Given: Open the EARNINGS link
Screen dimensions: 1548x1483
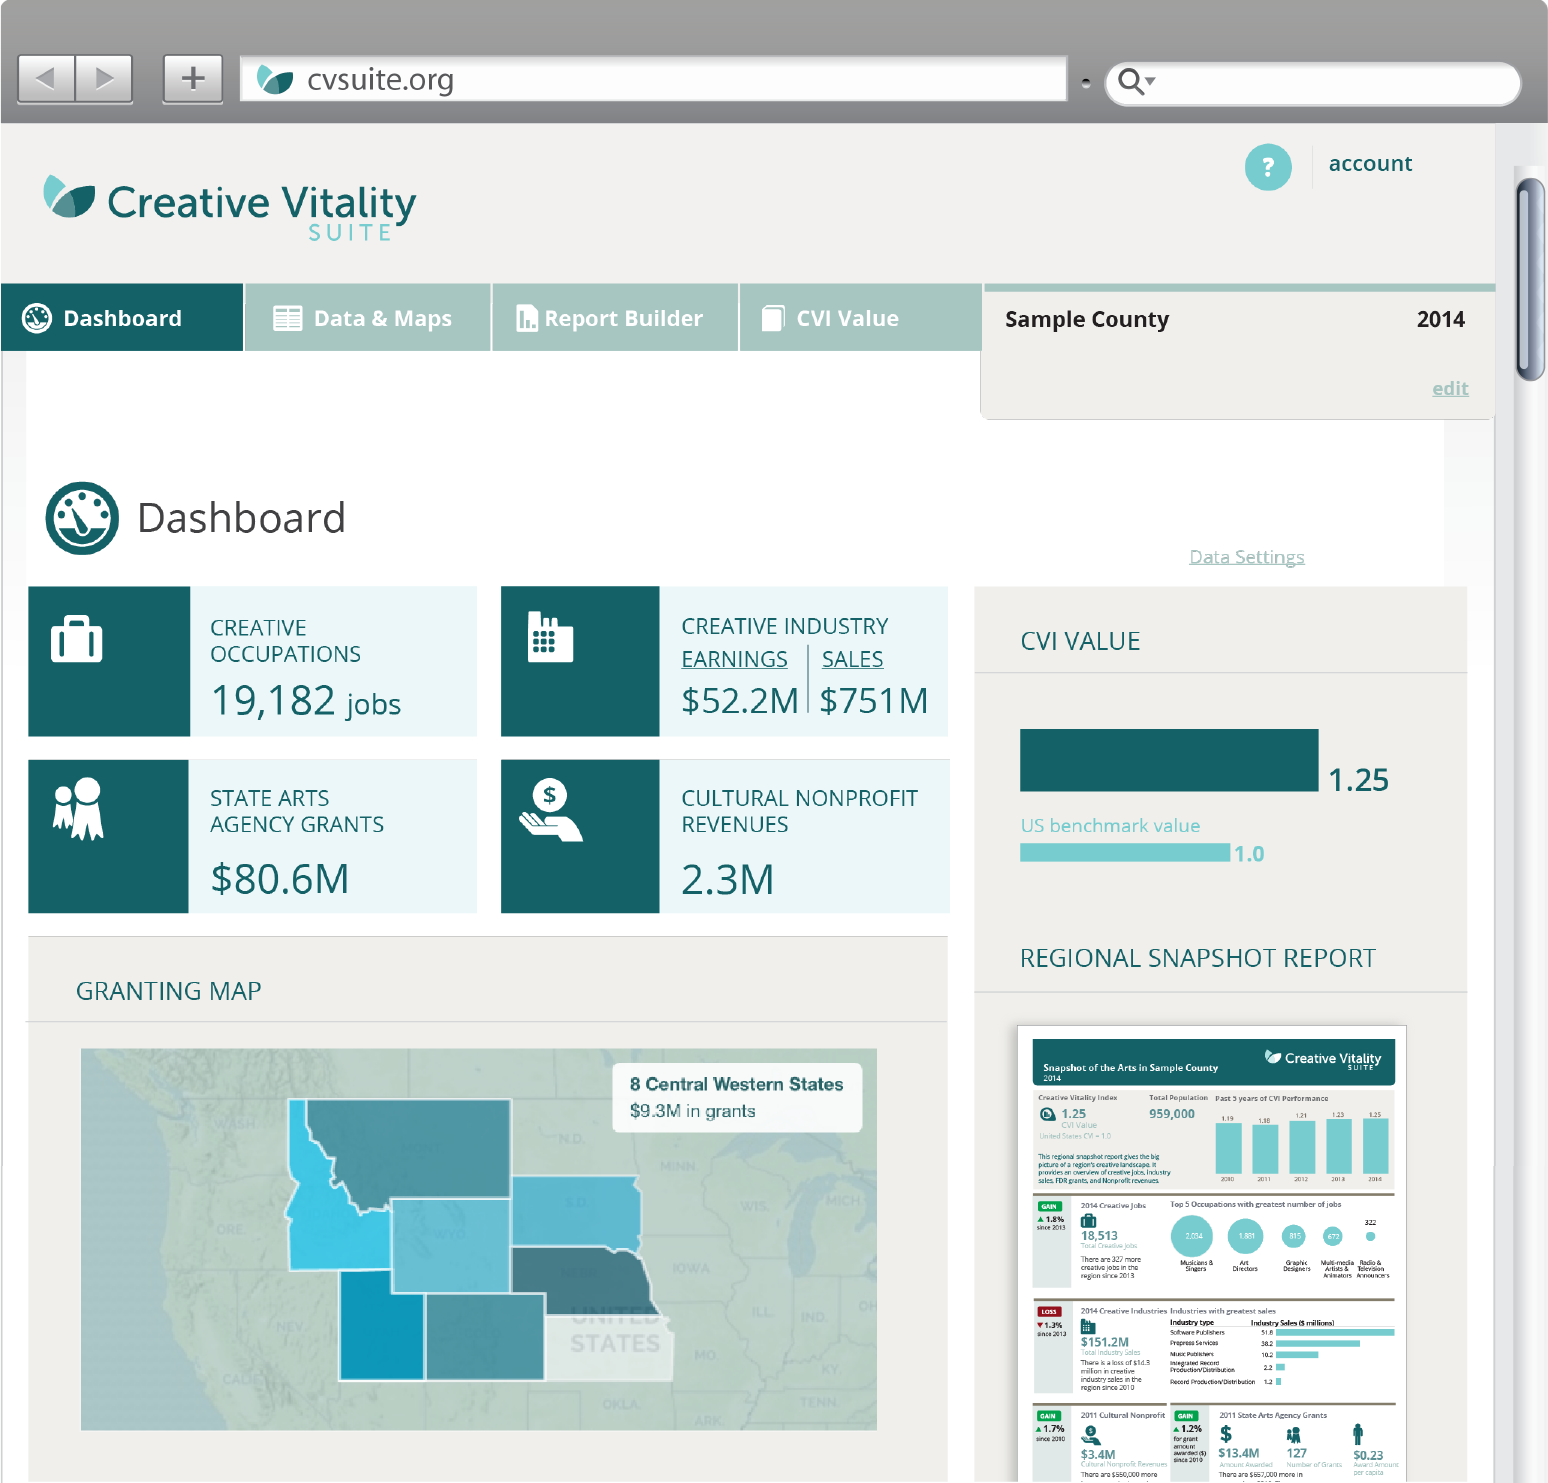Looking at the screenshot, I should click(x=735, y=660).
